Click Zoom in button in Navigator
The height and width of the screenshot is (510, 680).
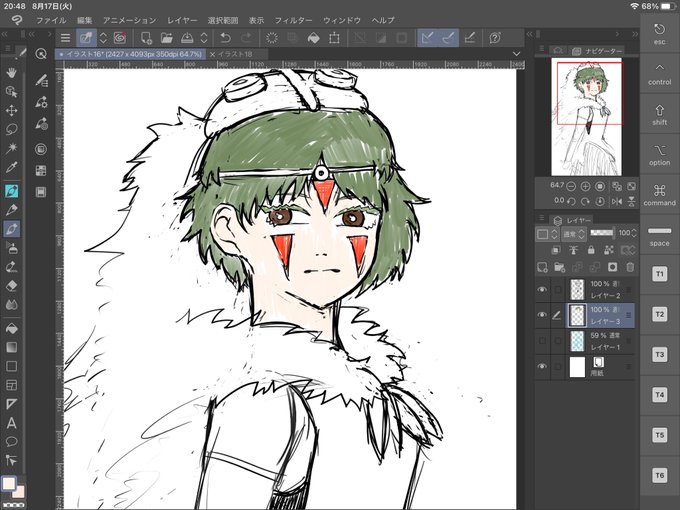[585, 186]
